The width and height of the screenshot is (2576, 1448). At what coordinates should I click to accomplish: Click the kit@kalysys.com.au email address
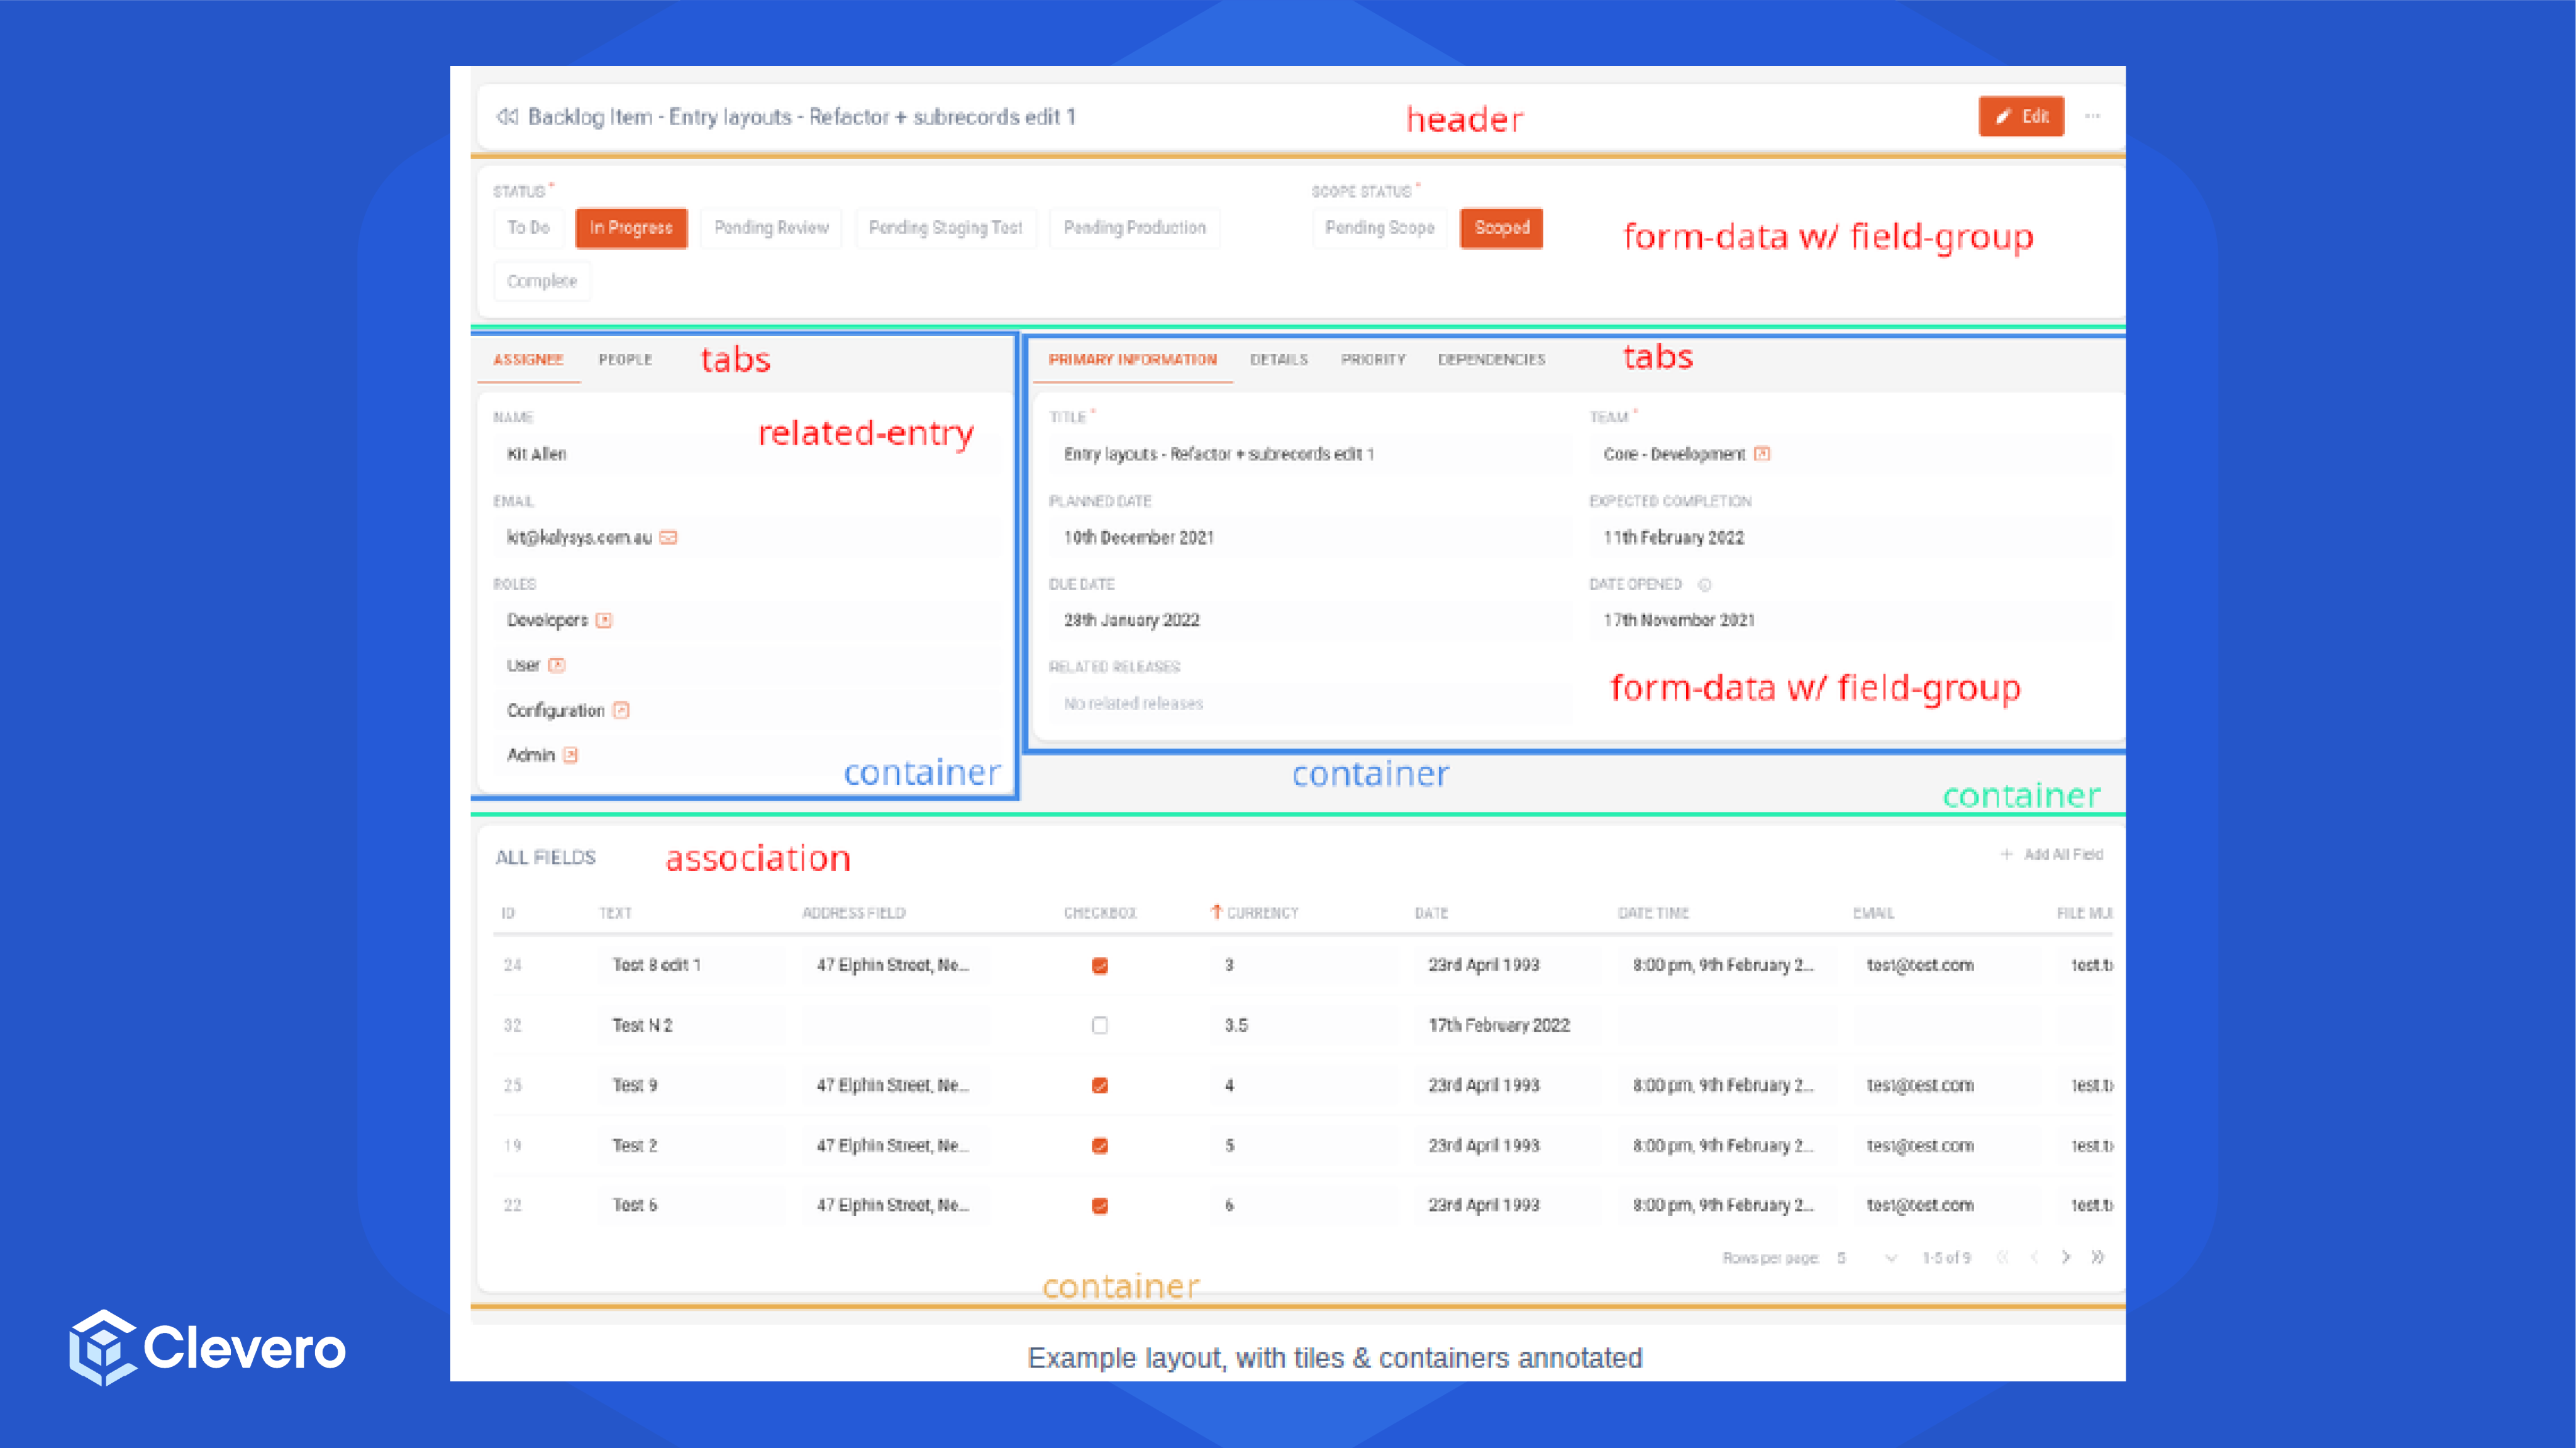coord(579,538)
